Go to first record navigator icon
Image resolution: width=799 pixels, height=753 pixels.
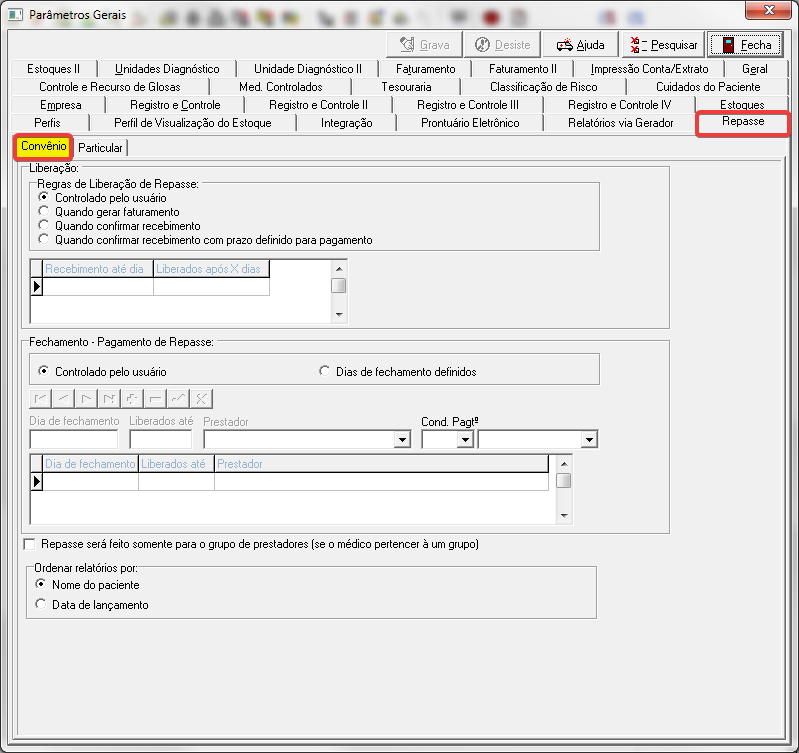[x=40, y=398]
